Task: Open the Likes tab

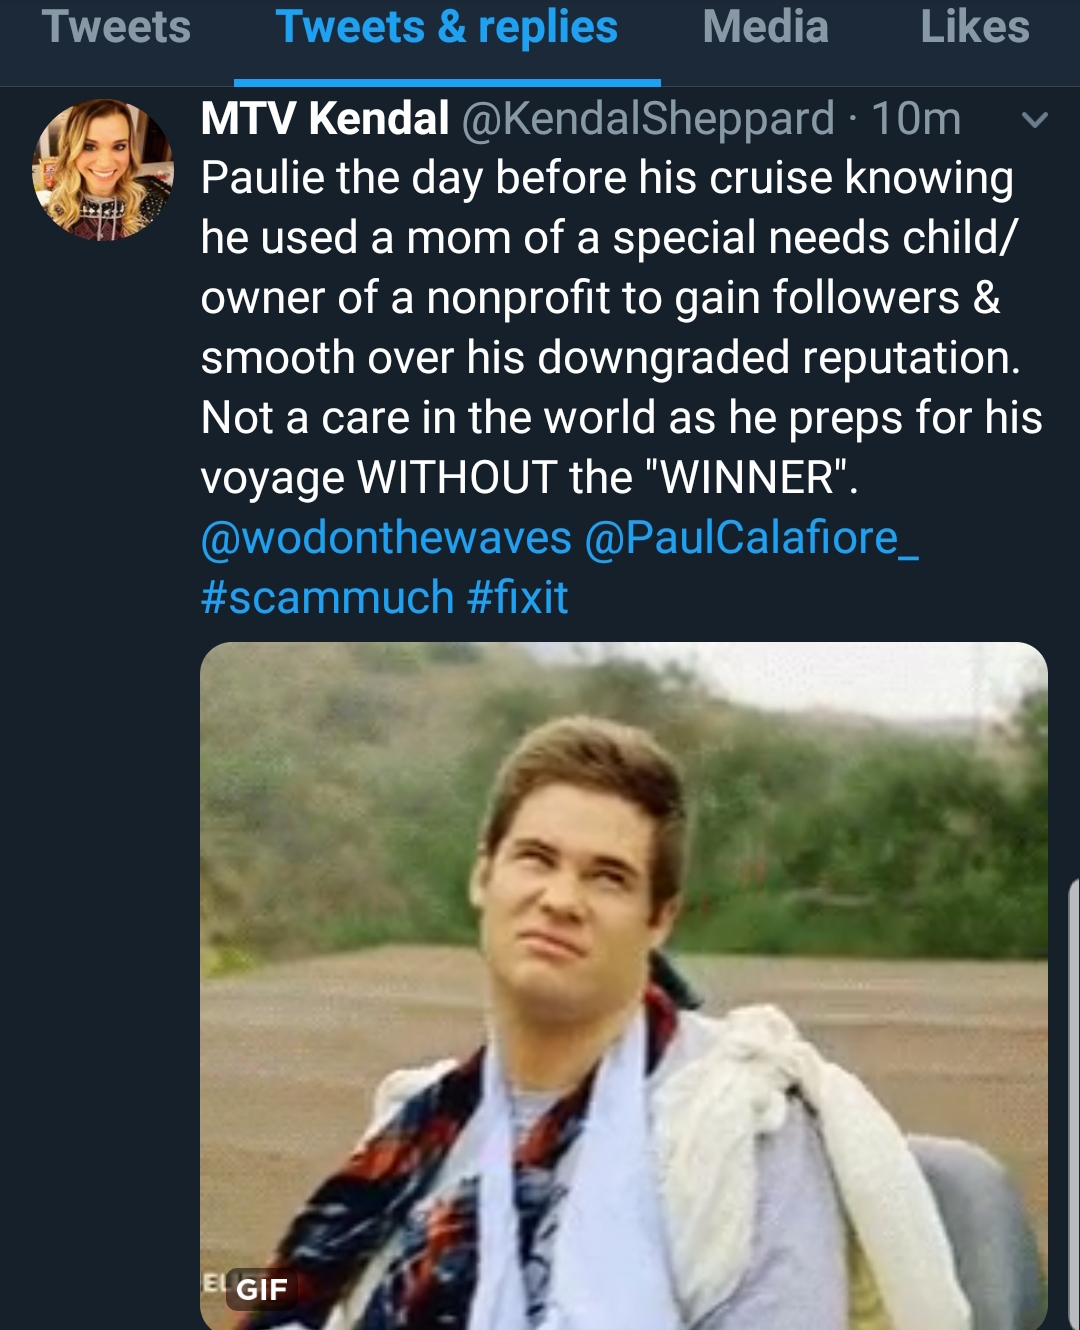Action: tap(975, 27)
